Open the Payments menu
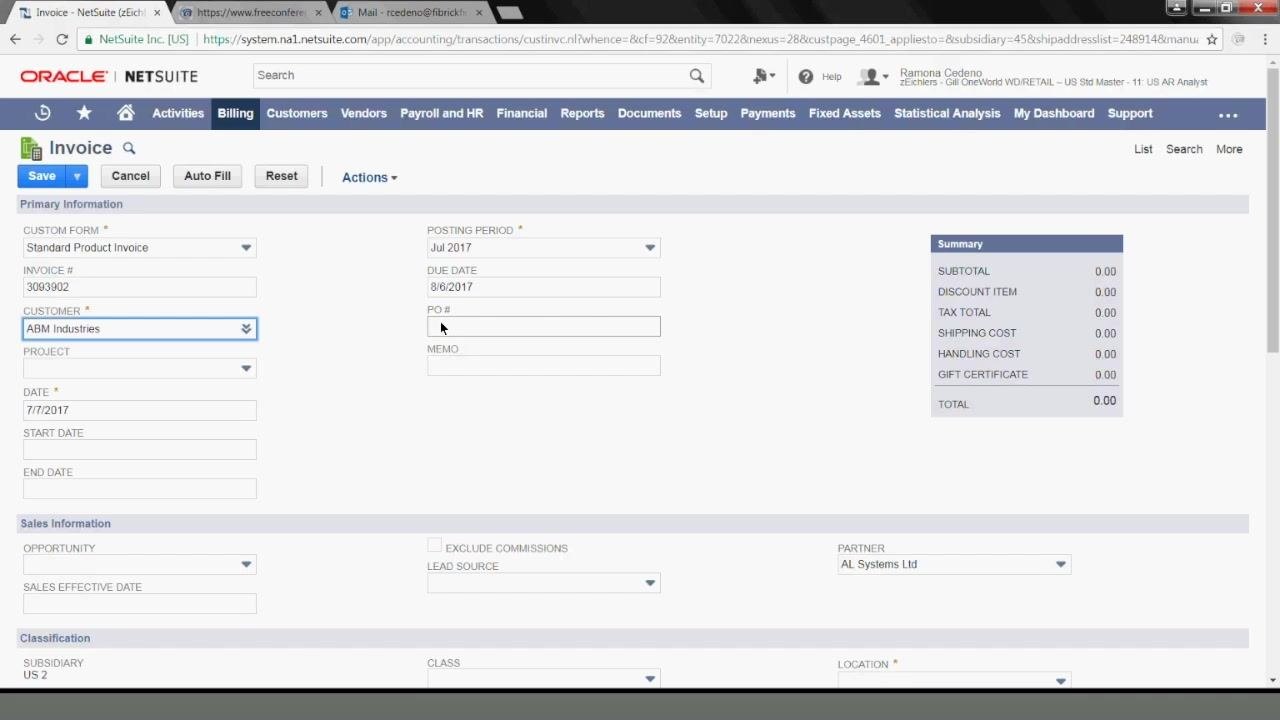The width and height of the screenshot is (1280, 720). pyautogui.click(x=768, y=113)
